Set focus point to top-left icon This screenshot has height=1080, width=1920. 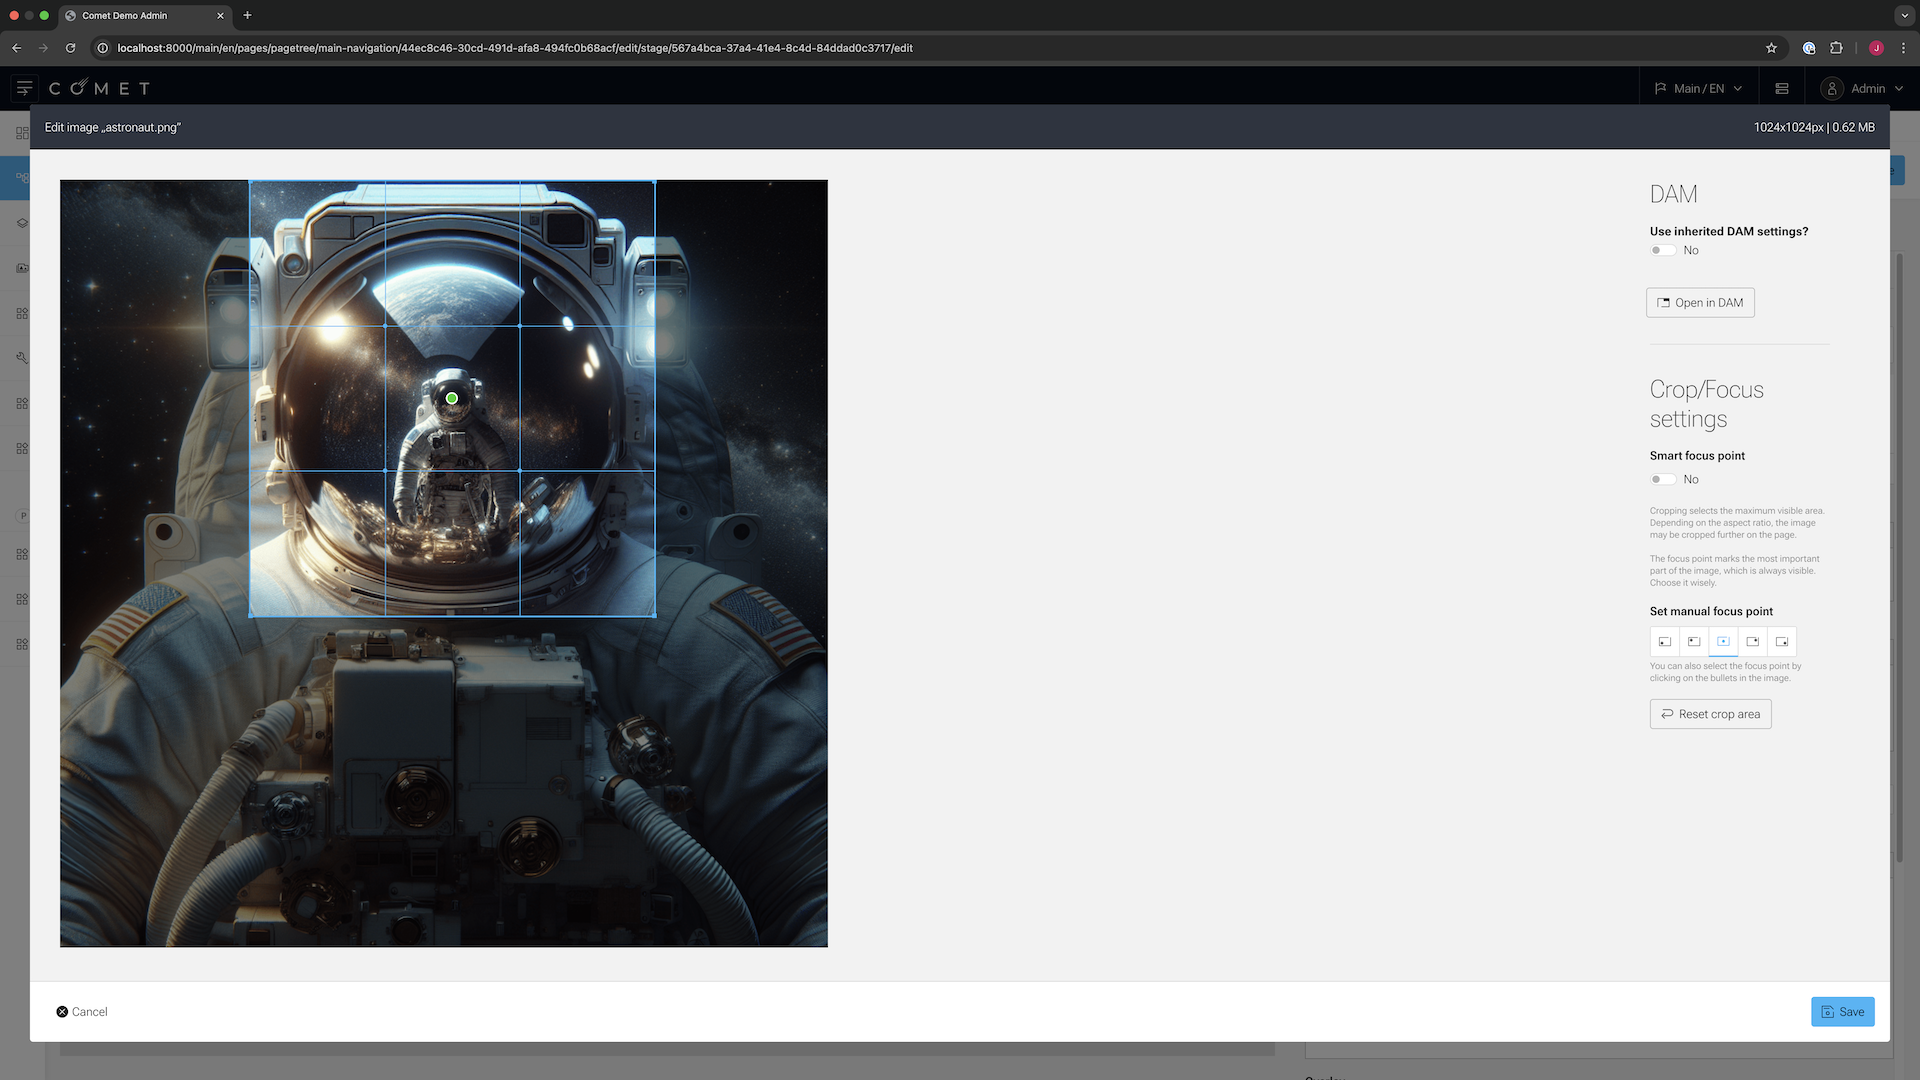pyautogui.click(x=1694, y=641)
